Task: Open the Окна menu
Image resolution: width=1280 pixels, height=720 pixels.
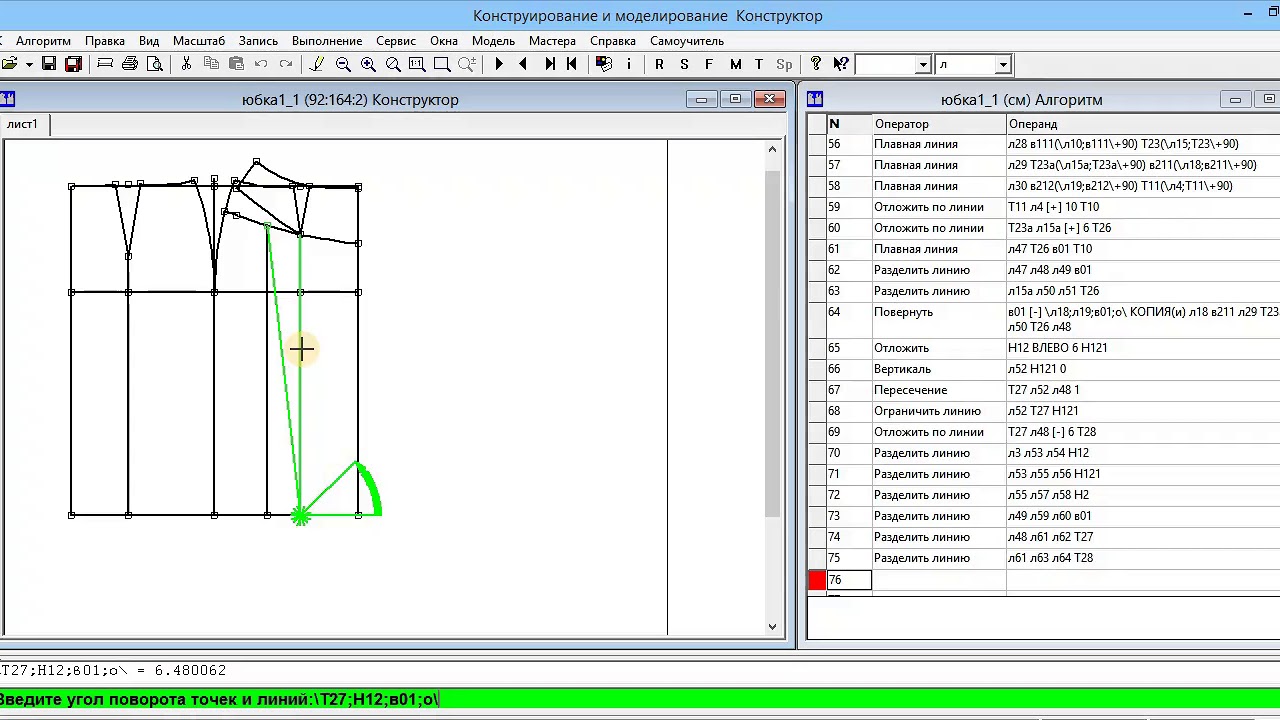Action: pos(444,41)
